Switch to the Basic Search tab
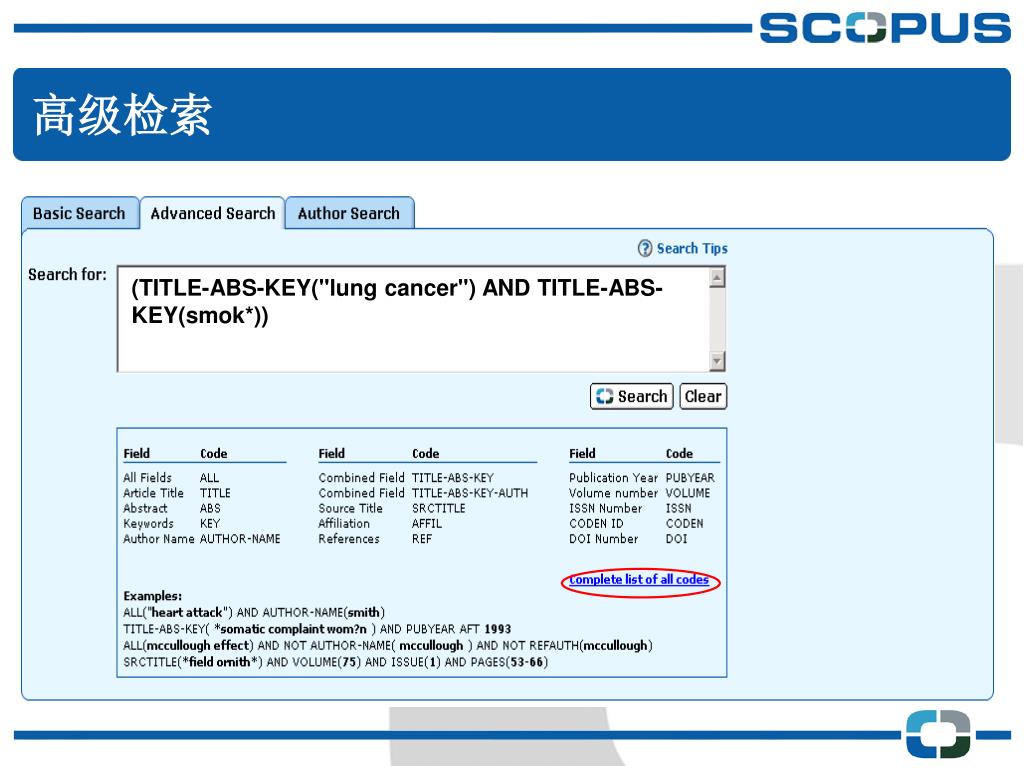Screen dimensions: 1024x768 (79, 214)
